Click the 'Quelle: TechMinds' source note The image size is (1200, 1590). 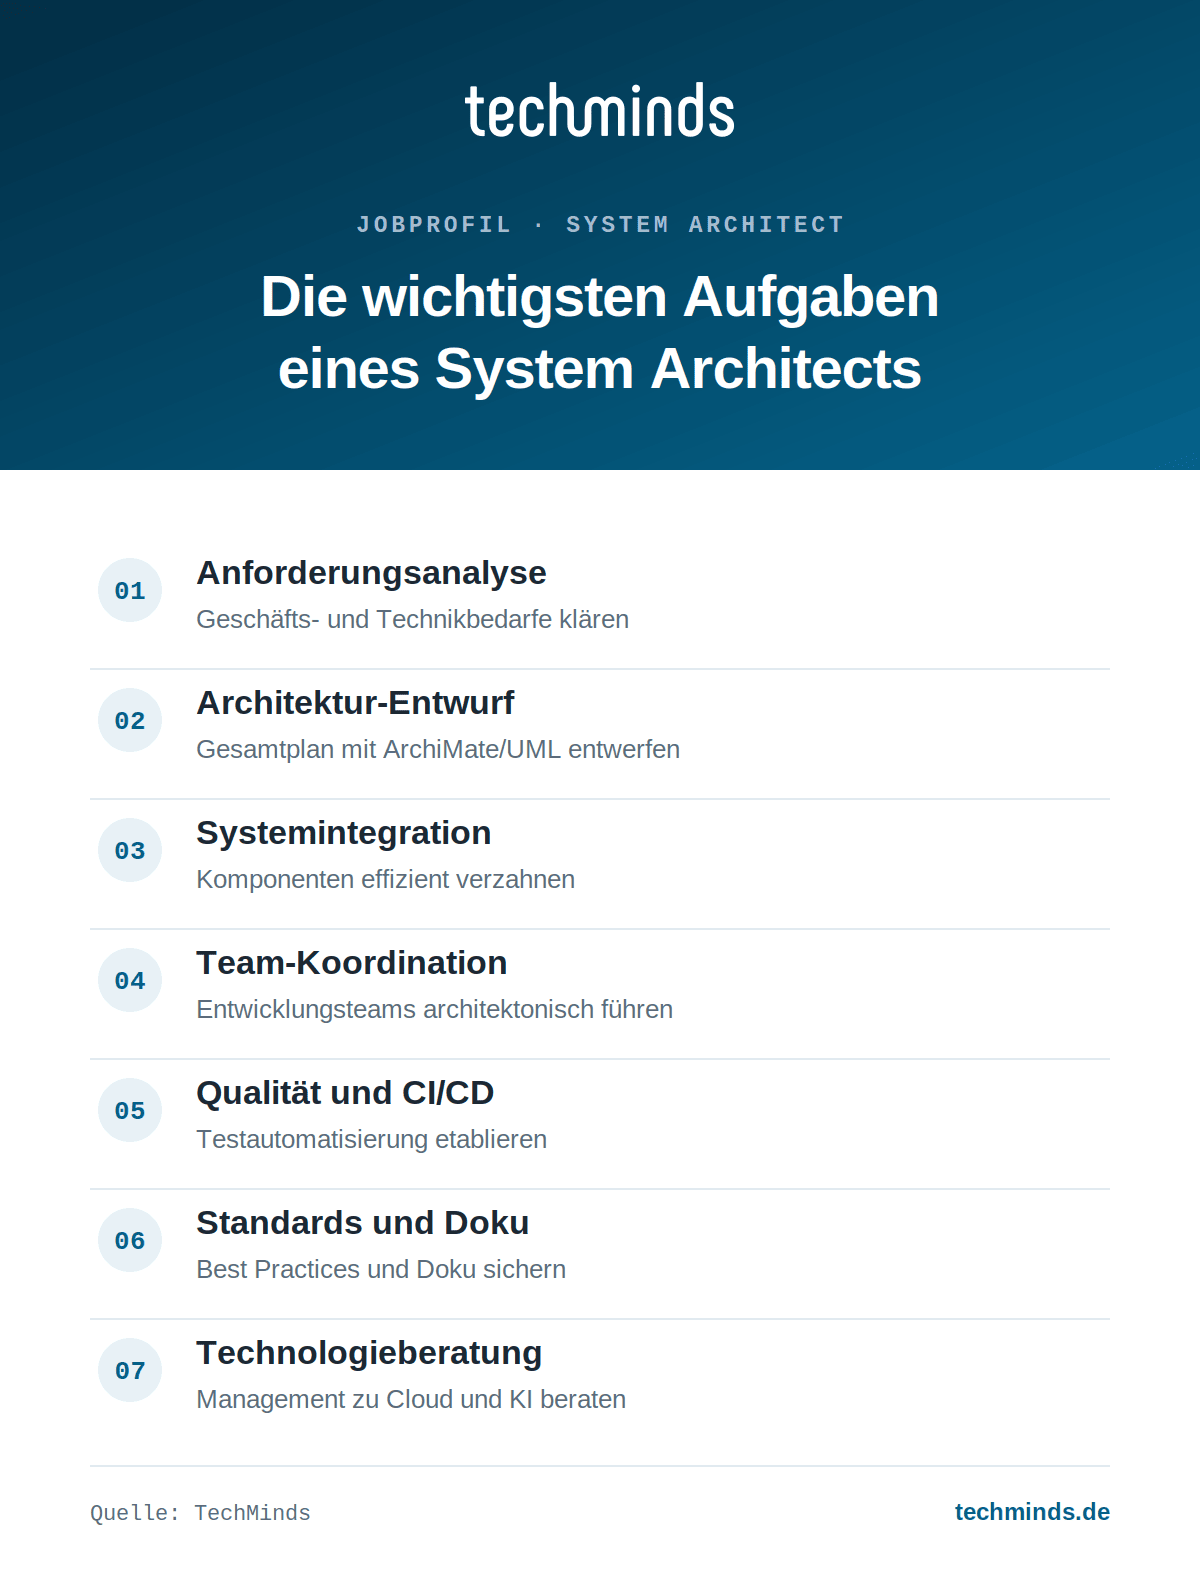coord(200,1513)
